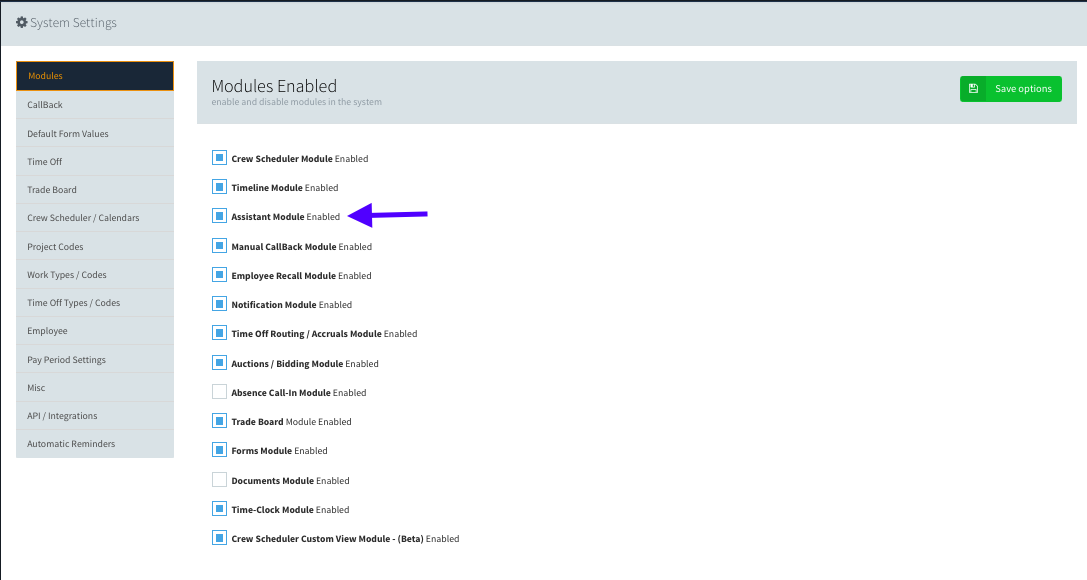1087x580 pixels.
Task: Click the Modules Enabled heading
Action: (x=274, y=86)
